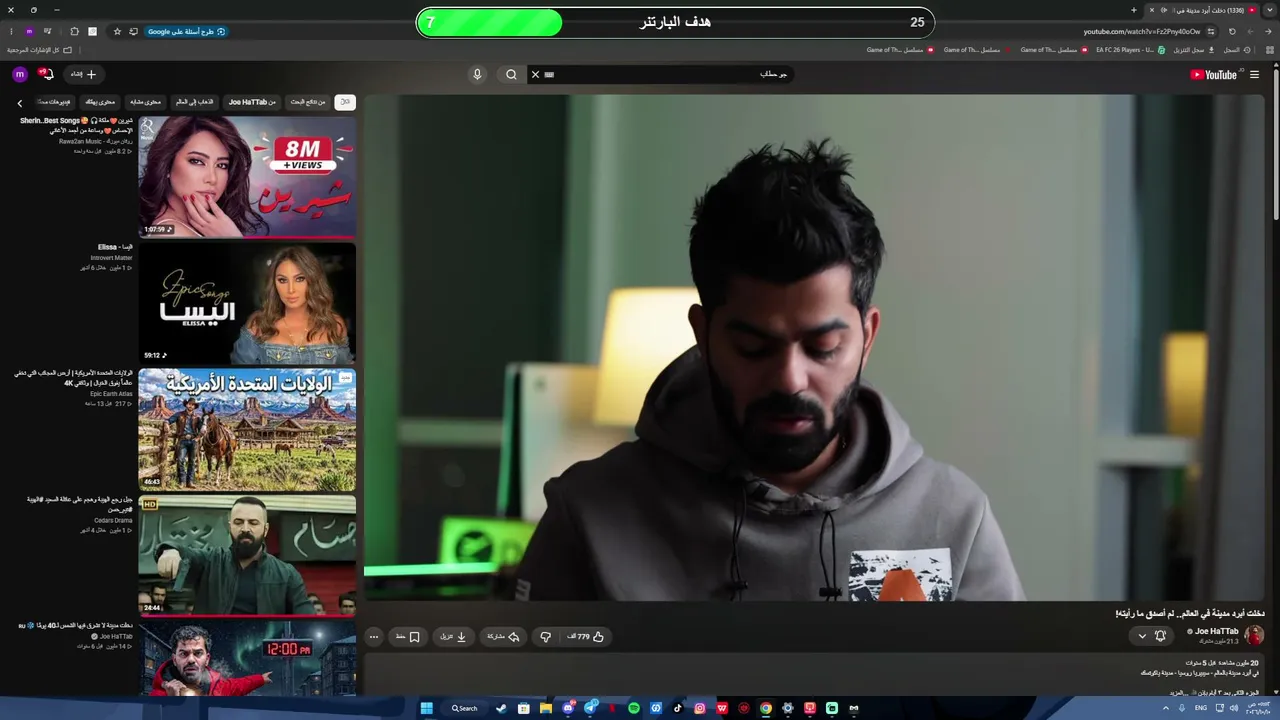Dislike the video with thumbs-down
The height and width of the screenshot is (720, 1280).
545,636
